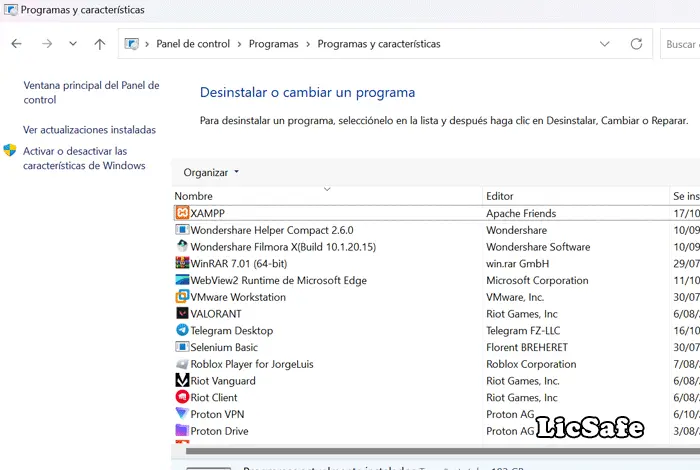This screenshot has height=470, width=700.
Task: Select VMware Workstation entry
Action: pyautogui.click(x=238, y=297)
